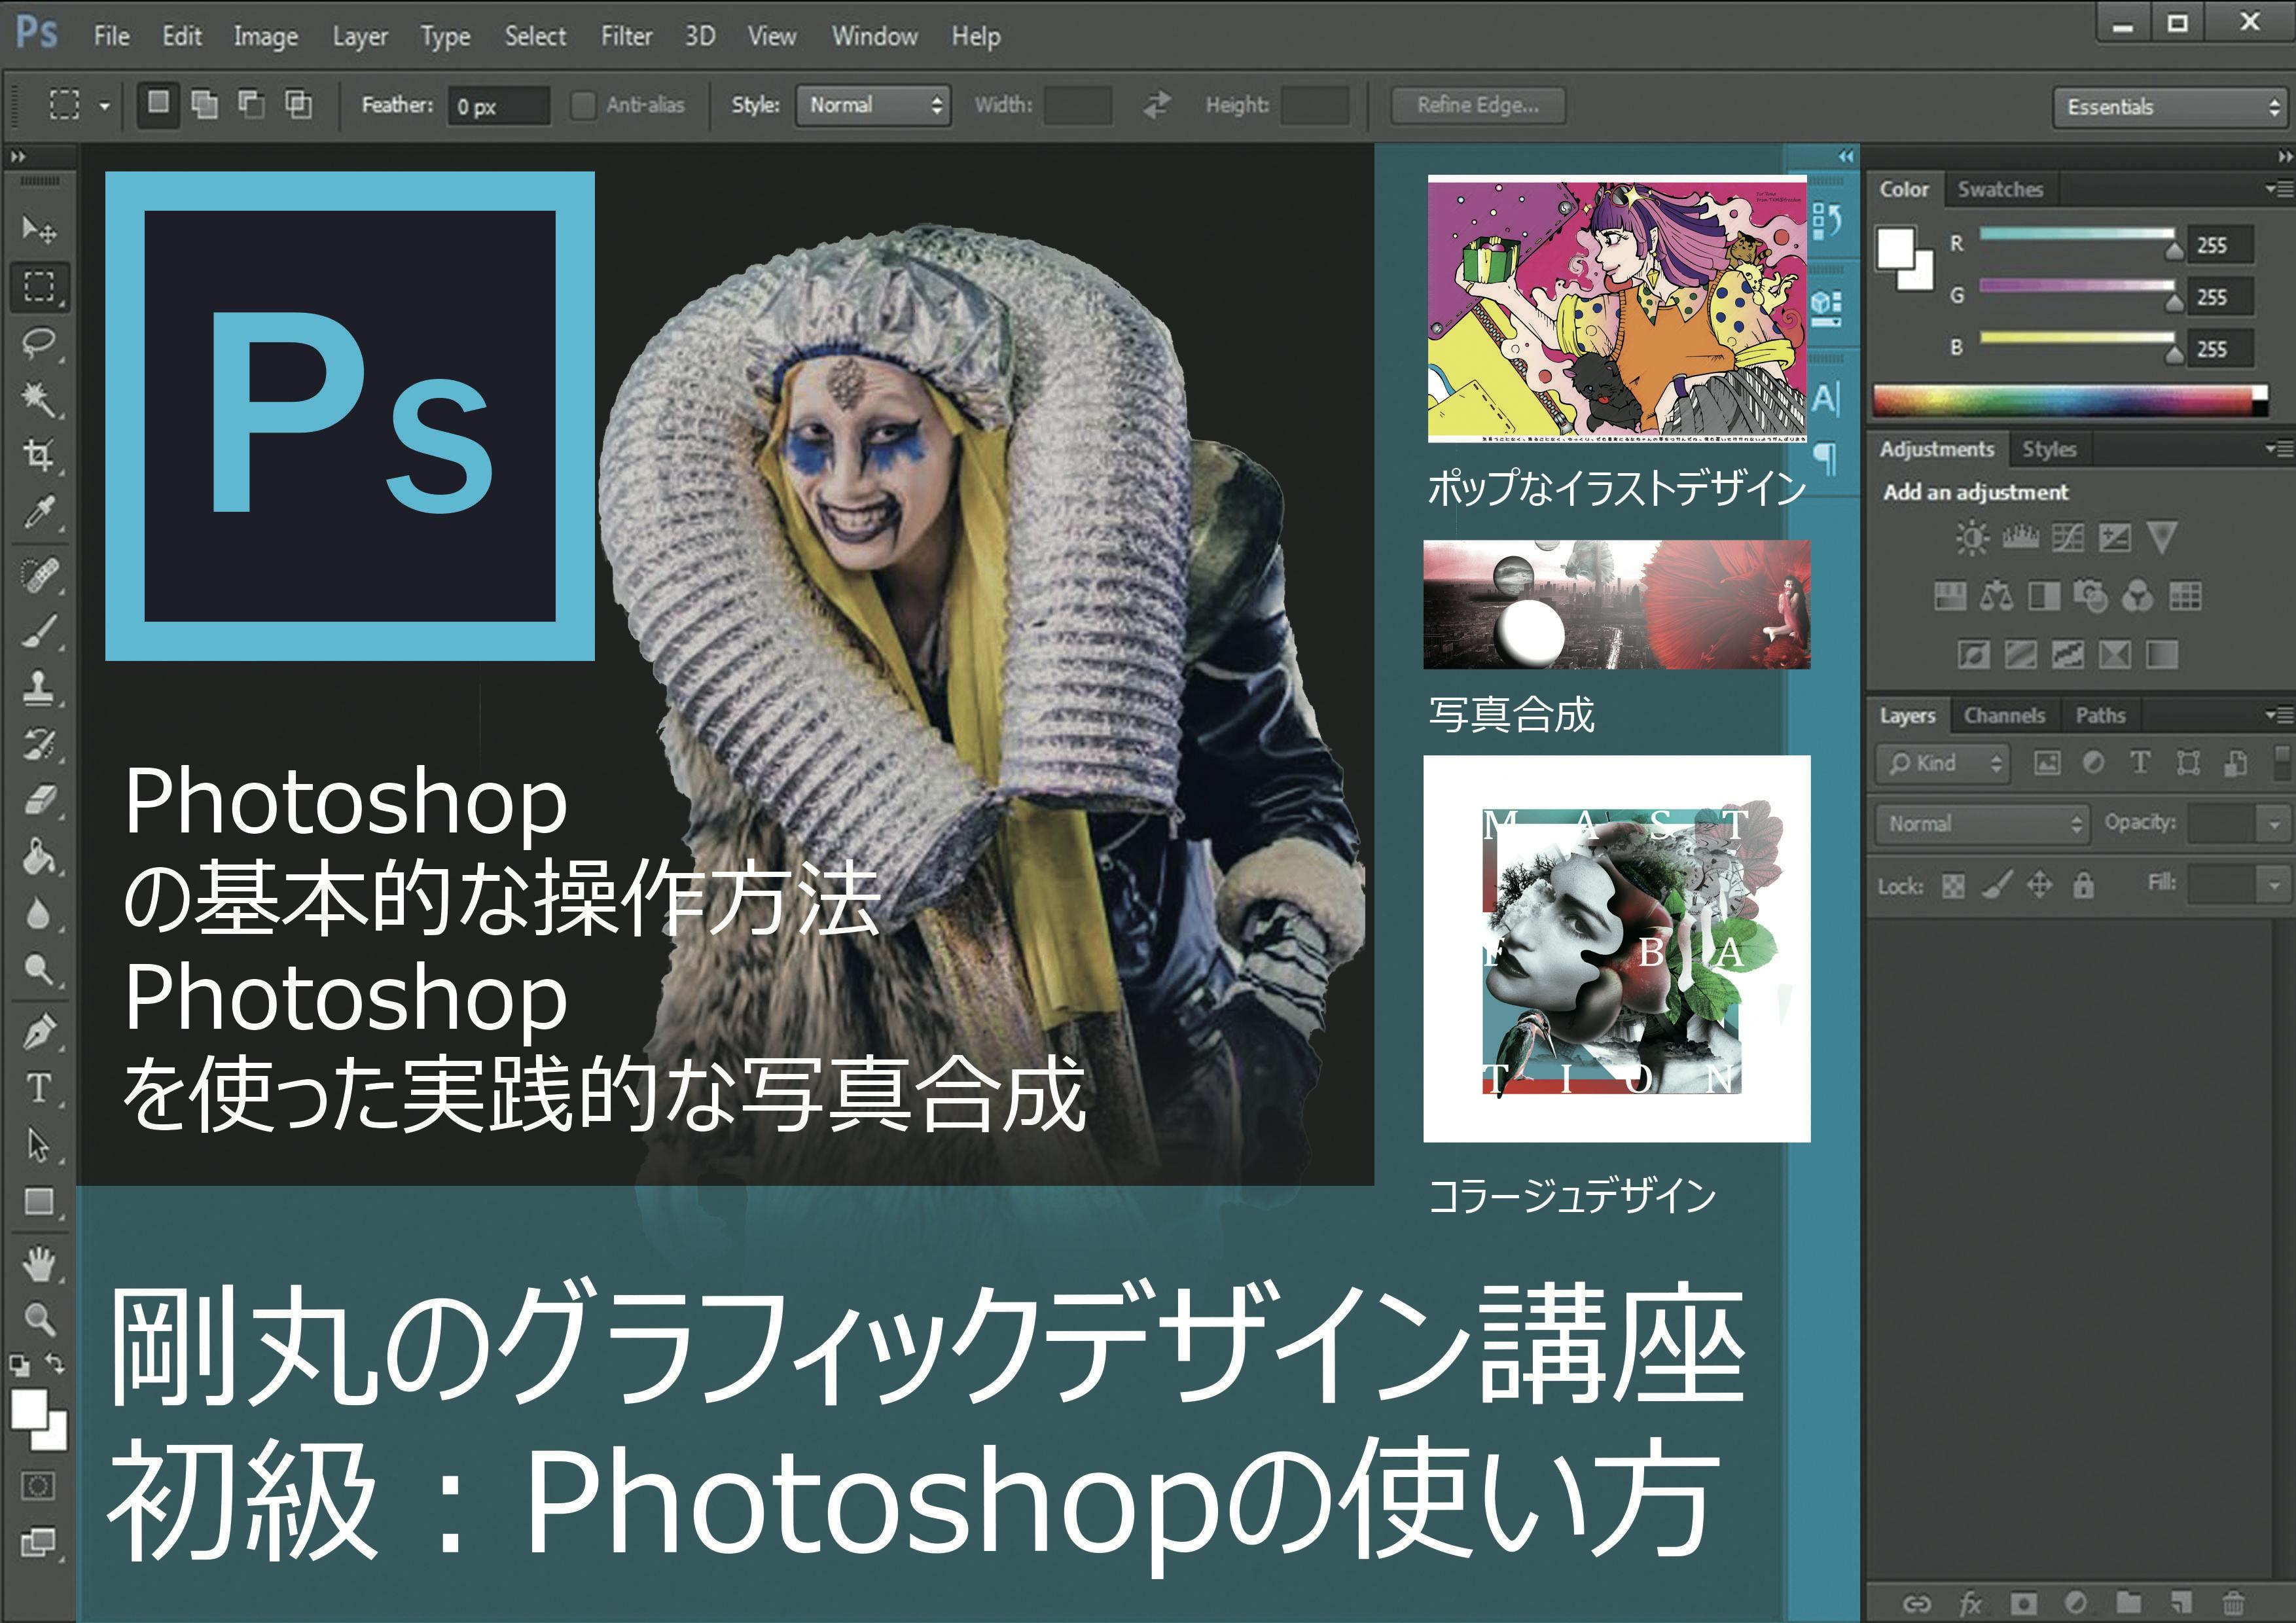This screenshot has height=1623, width=2296.
Task: Select the Eyedropper tool
Action: point(39,512)
